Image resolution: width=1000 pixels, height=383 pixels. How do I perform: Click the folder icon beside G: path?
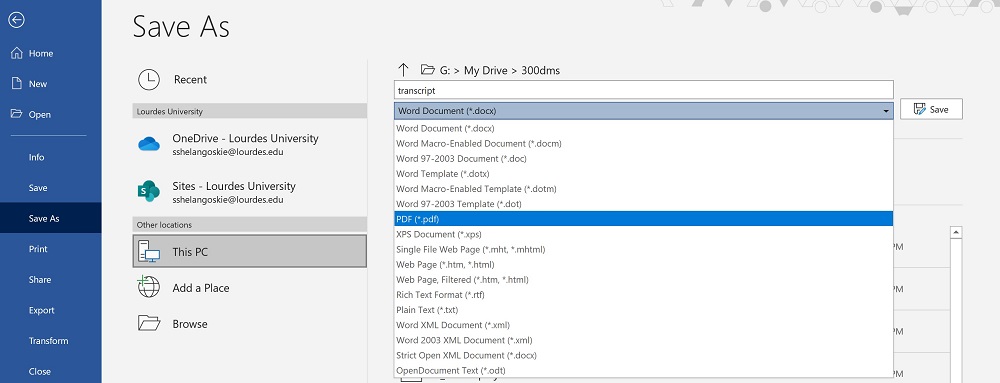click(427, 69)
